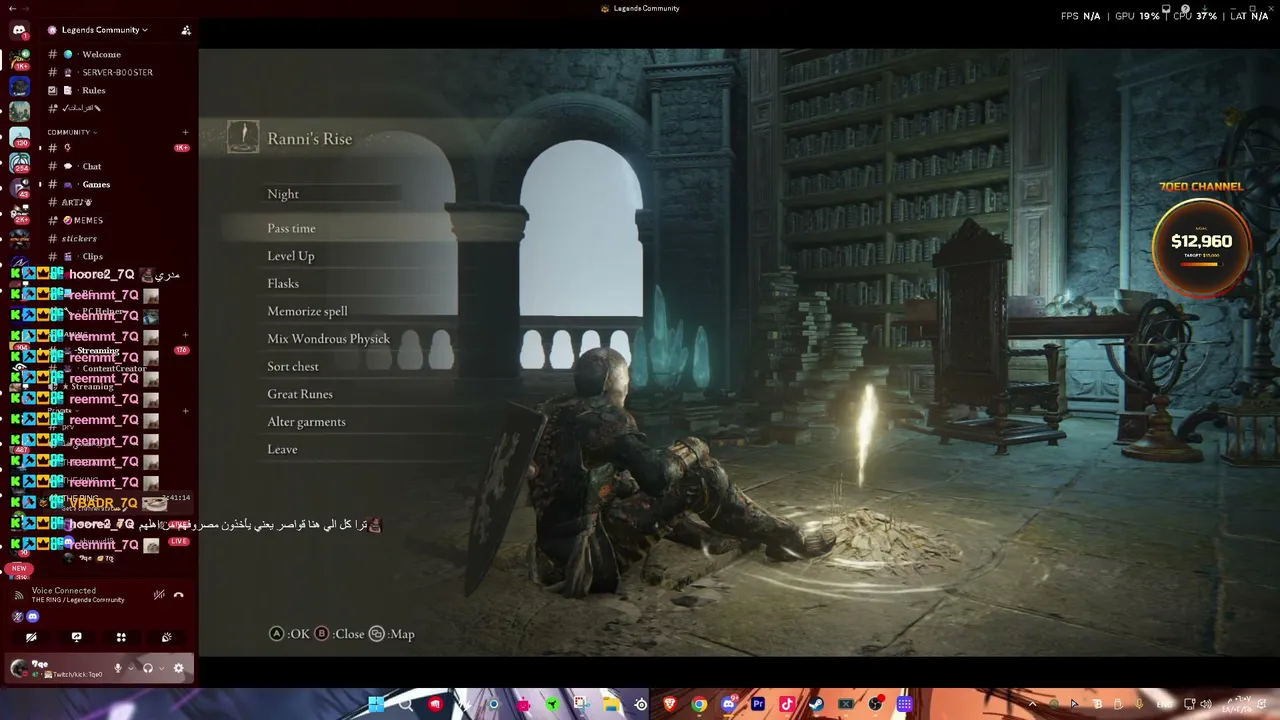Open Steam from the taskbar

(816, 704)
